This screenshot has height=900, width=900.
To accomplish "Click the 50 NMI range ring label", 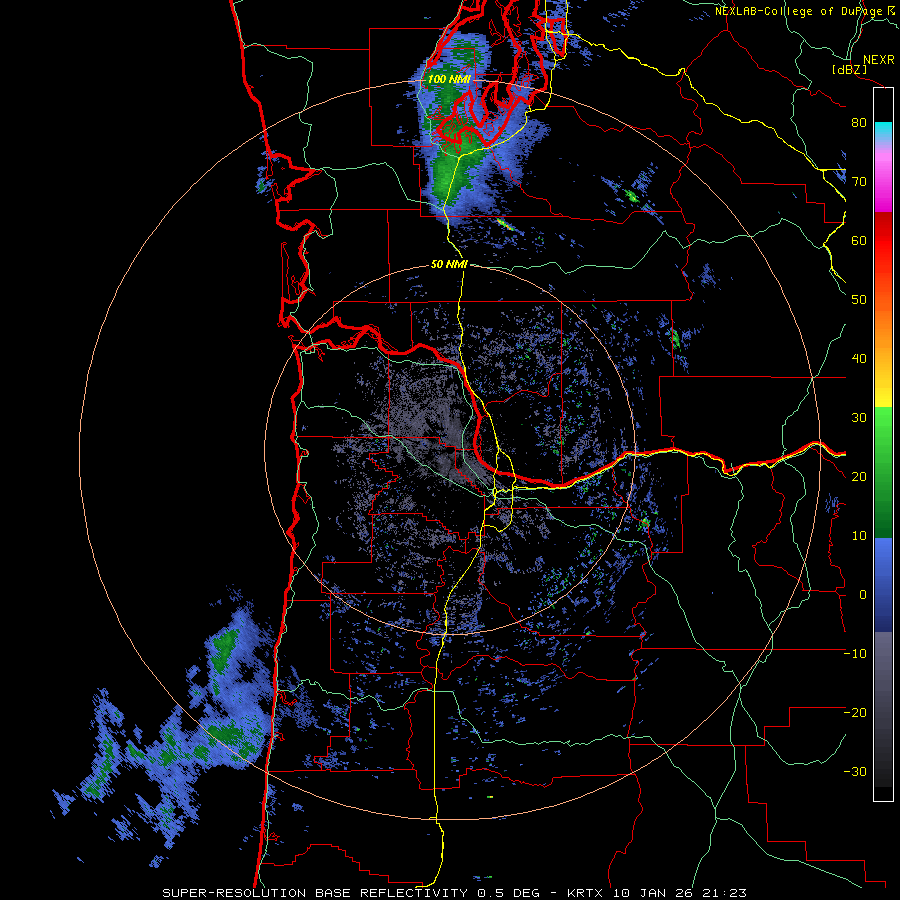I will (449, 265).
